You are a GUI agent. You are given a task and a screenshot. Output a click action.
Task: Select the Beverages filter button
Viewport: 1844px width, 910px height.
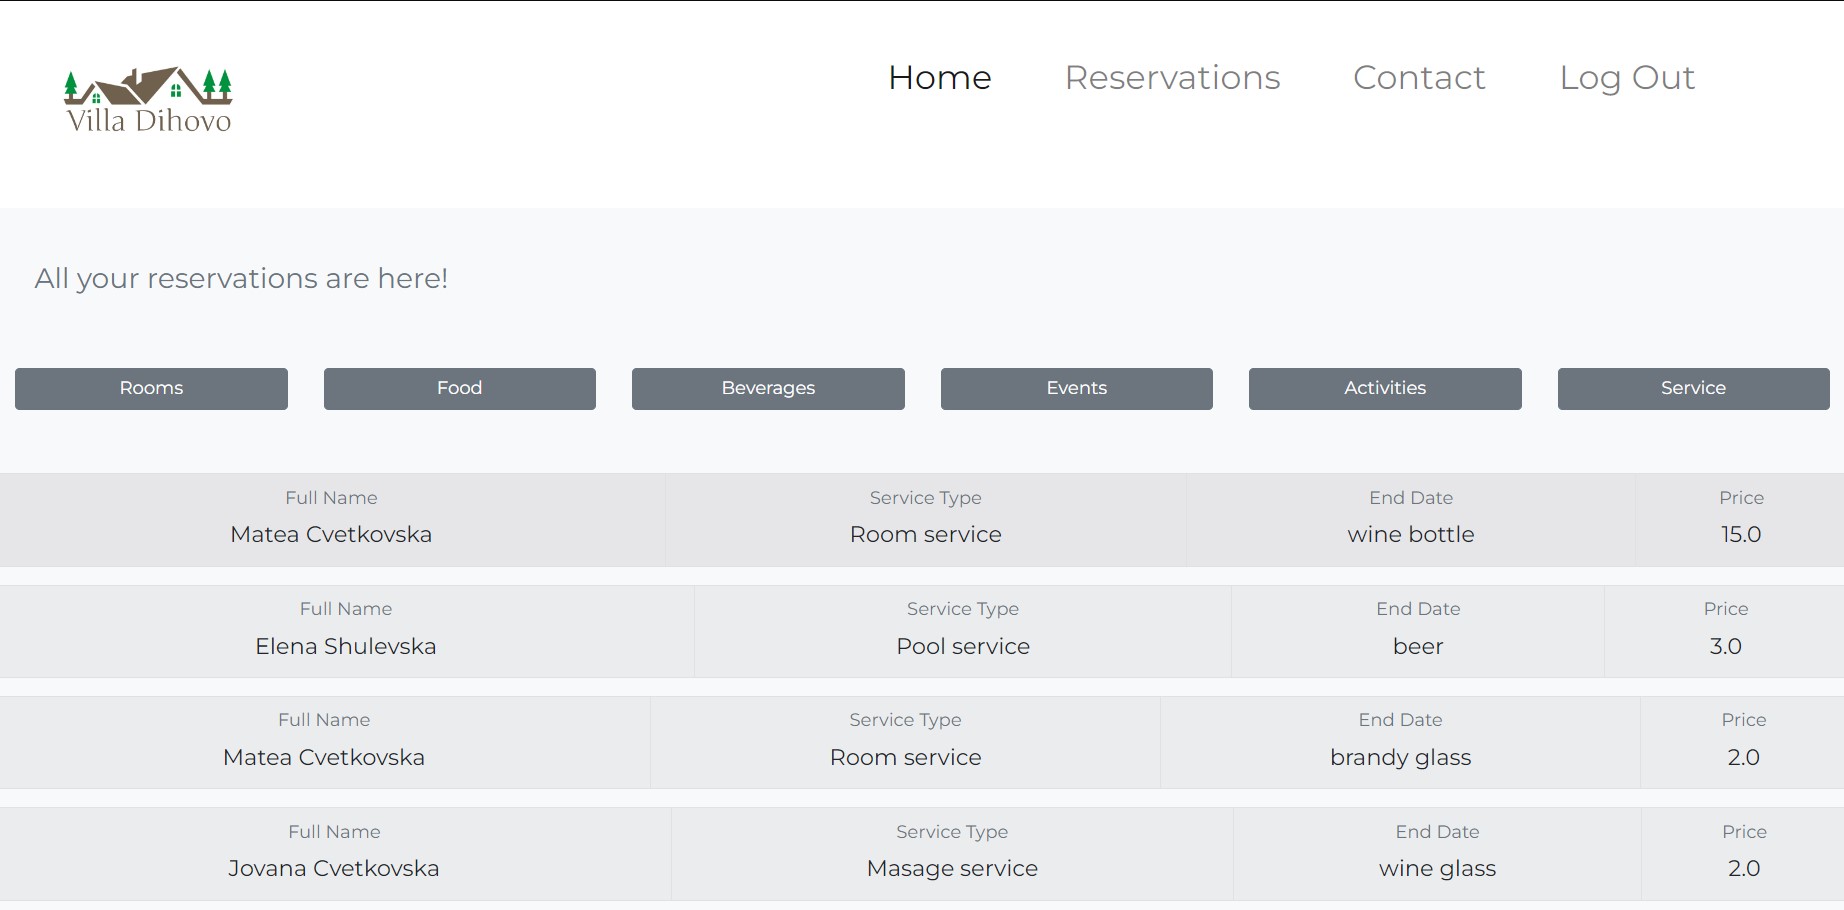point(768,388)
